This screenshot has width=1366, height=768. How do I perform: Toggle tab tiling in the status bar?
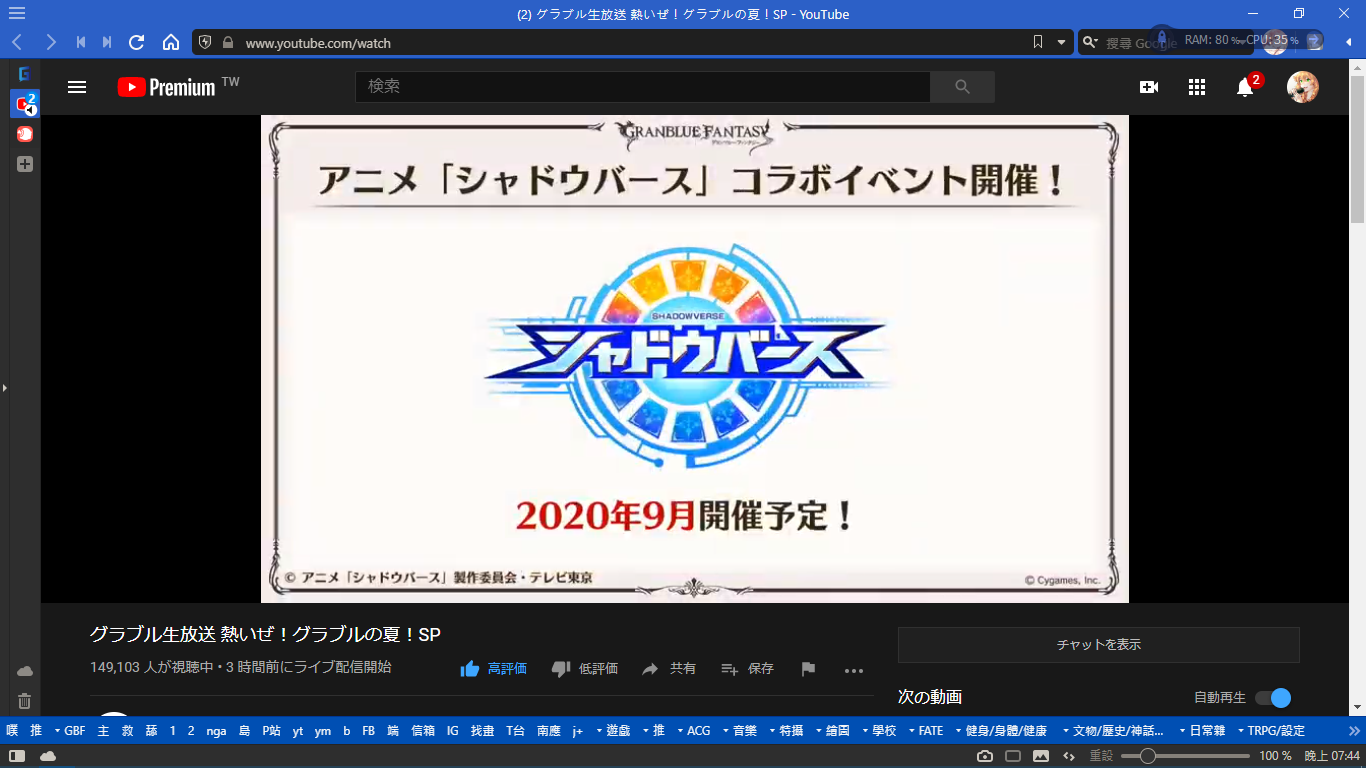tap(1013, 756)
